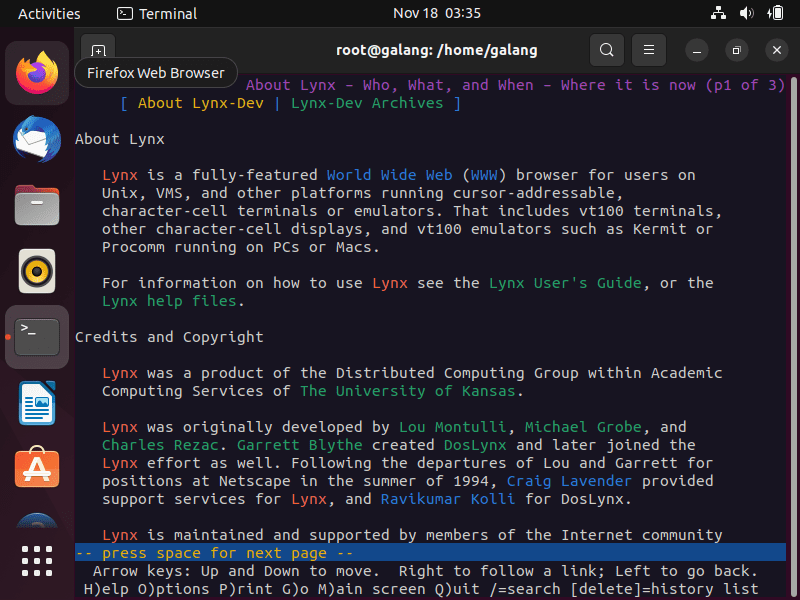Follow the Ravikumar Kolli link

(x=448, y=499)
